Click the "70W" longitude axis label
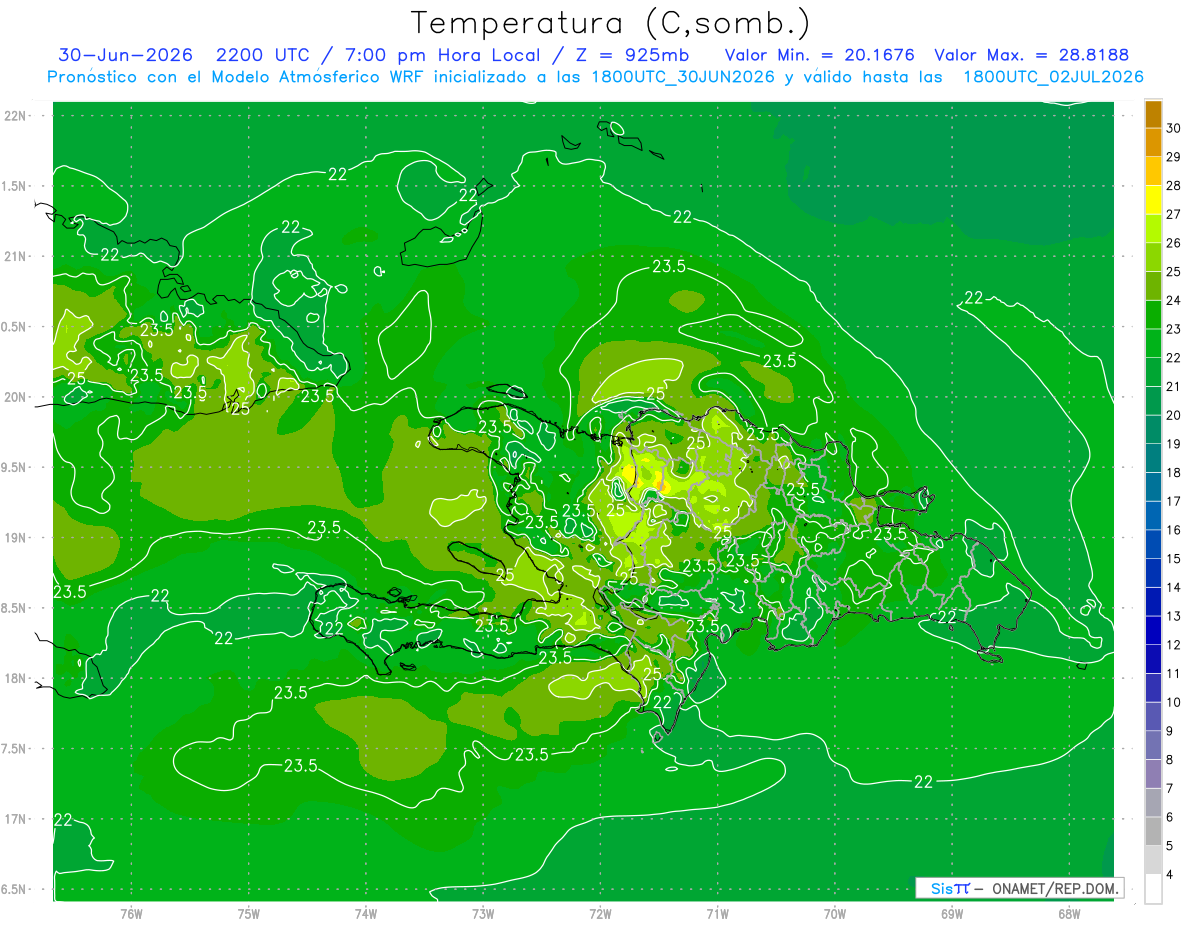This screenshot has height=927, width=1200. pyautogui.click(x=835, y=914)
